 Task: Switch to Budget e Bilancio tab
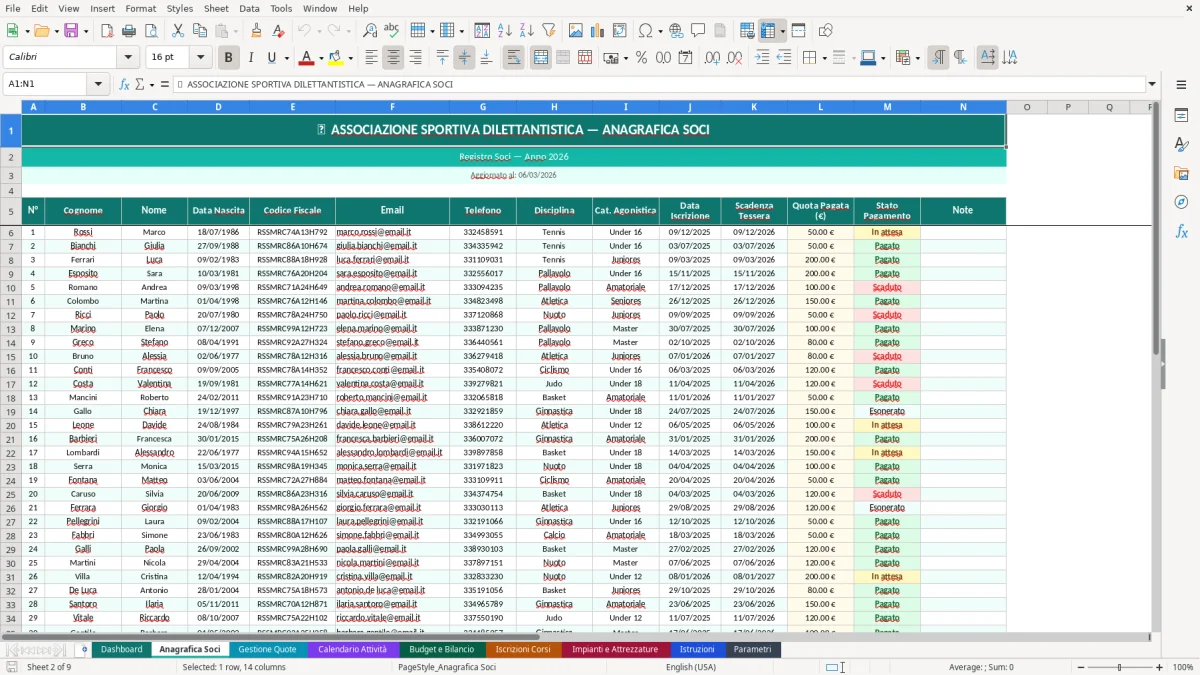point(442,649)
